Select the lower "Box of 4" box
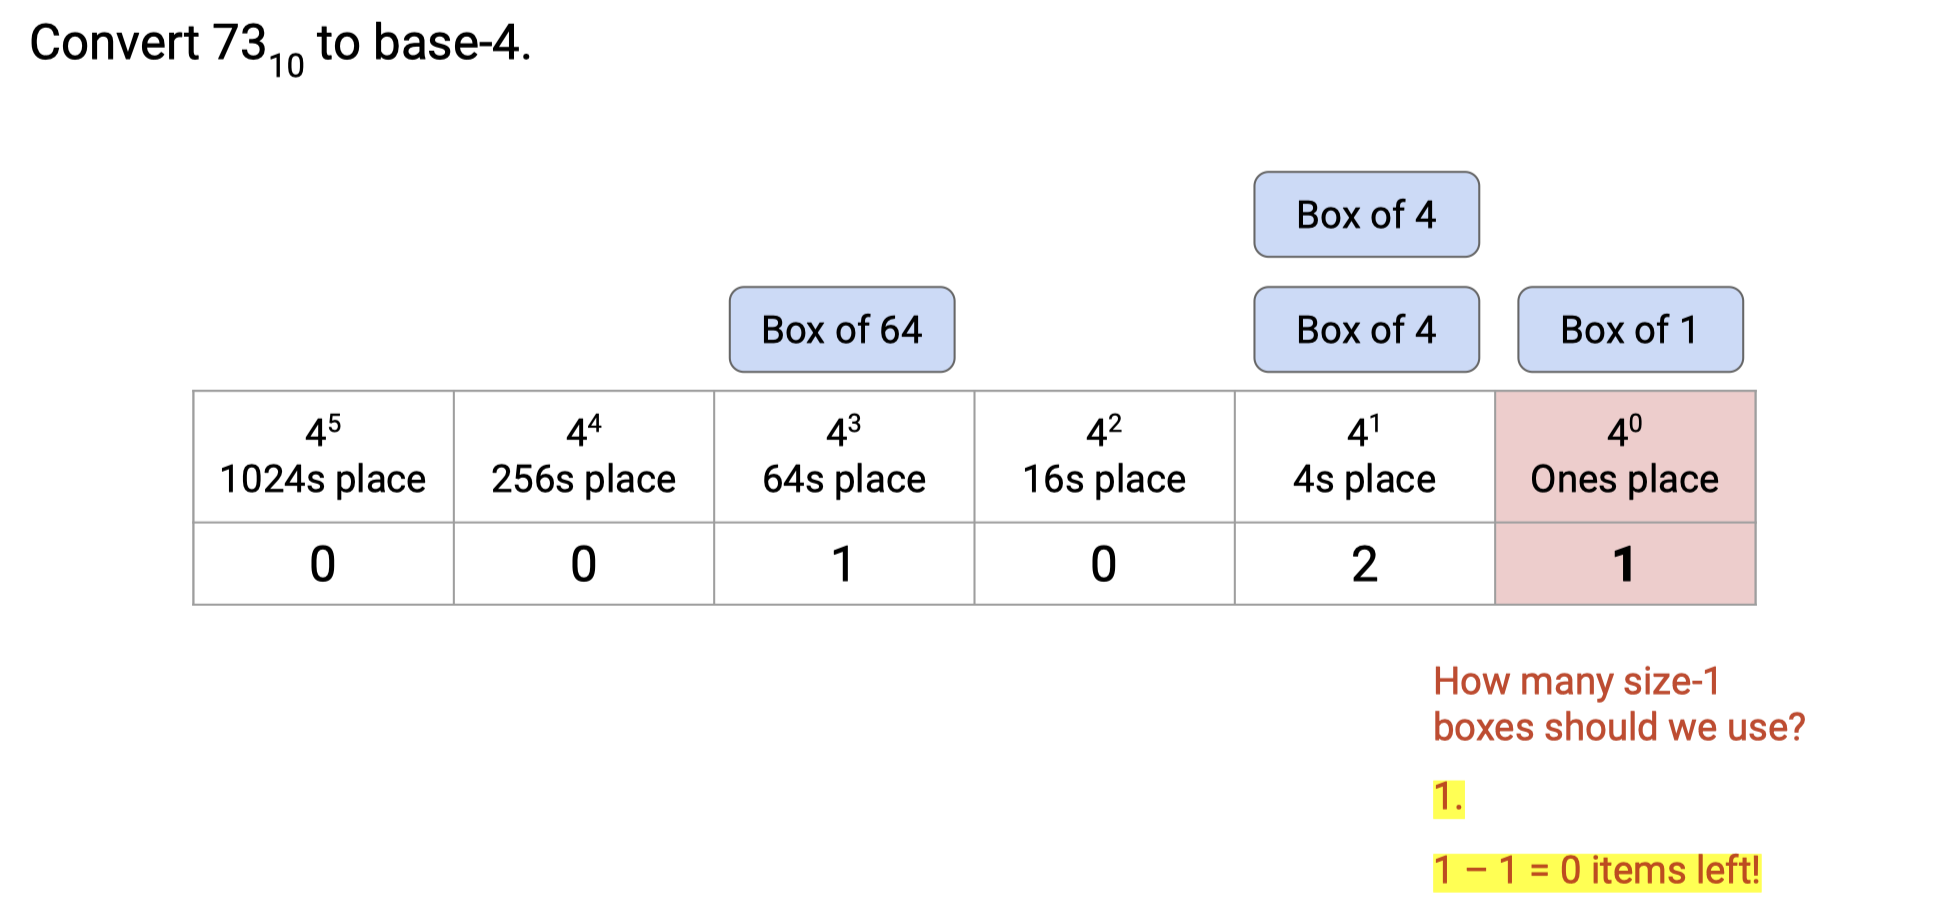The image size is (1934, 916). click(1366, 330)
